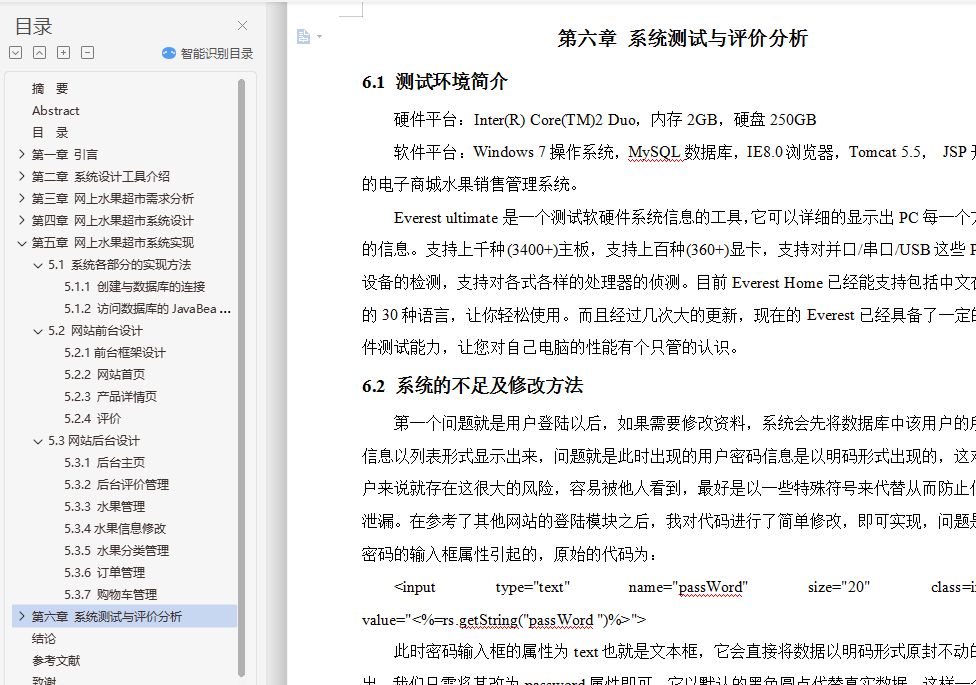976x685 pixels.
Task: Go to the 结论 entry
Action: point(44,639)
